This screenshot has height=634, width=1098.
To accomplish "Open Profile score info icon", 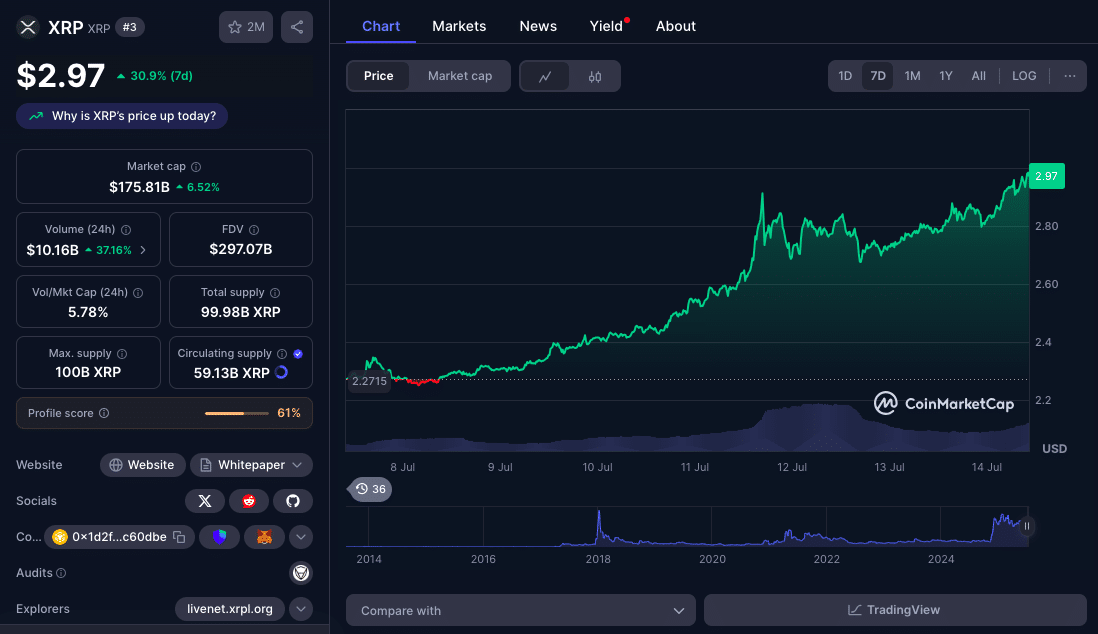I will [x=104, y=413].
